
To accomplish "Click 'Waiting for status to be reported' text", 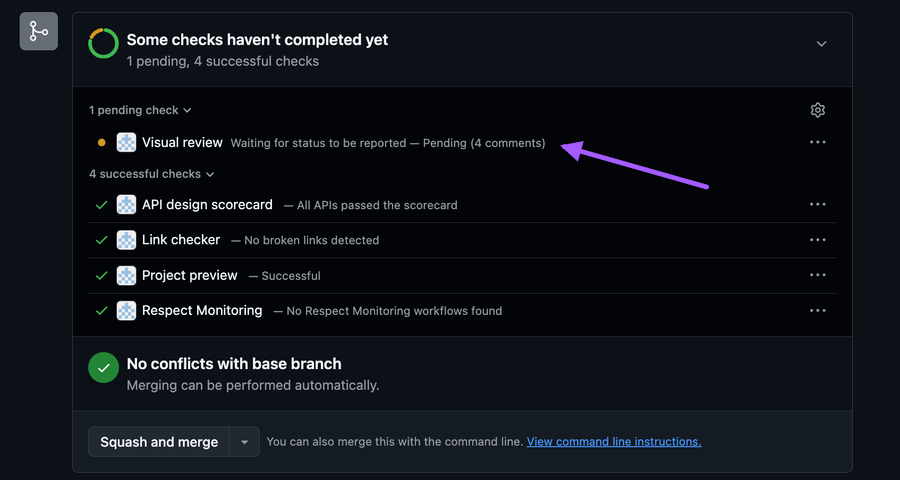I will click(x=319, y=143).
